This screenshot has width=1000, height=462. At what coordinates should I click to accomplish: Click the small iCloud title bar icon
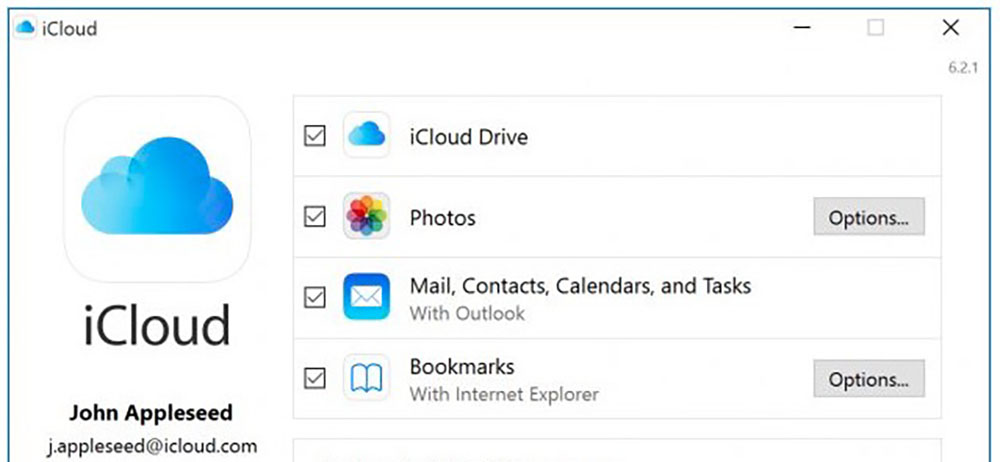point(25,28)
